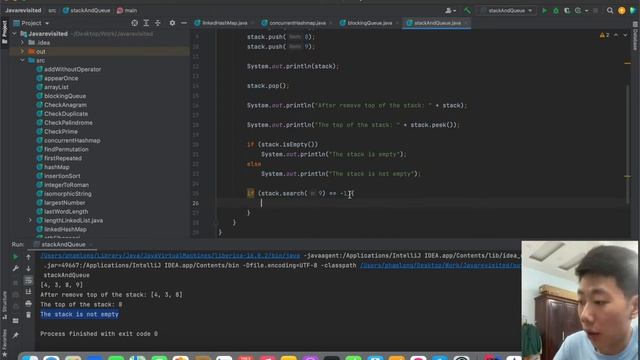Image resolution: width=640 pixels, height=360 pixels.
Task: Click the restore layout icon in the Run panel
Action: 16,321
